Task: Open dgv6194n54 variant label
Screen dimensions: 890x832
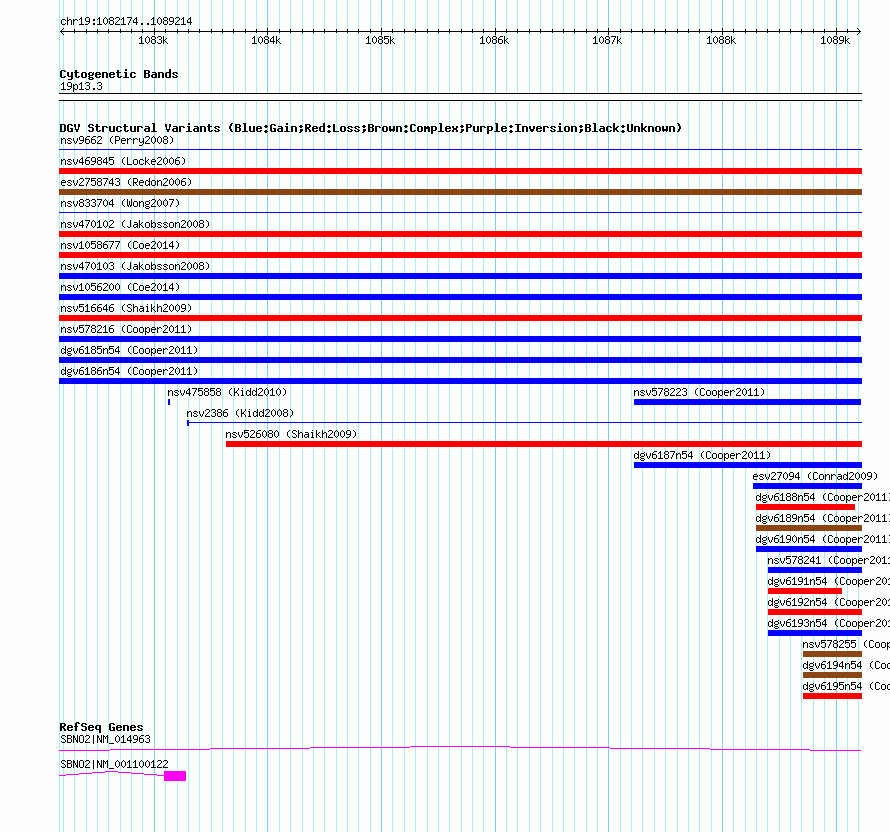Action: click(846, 665)
